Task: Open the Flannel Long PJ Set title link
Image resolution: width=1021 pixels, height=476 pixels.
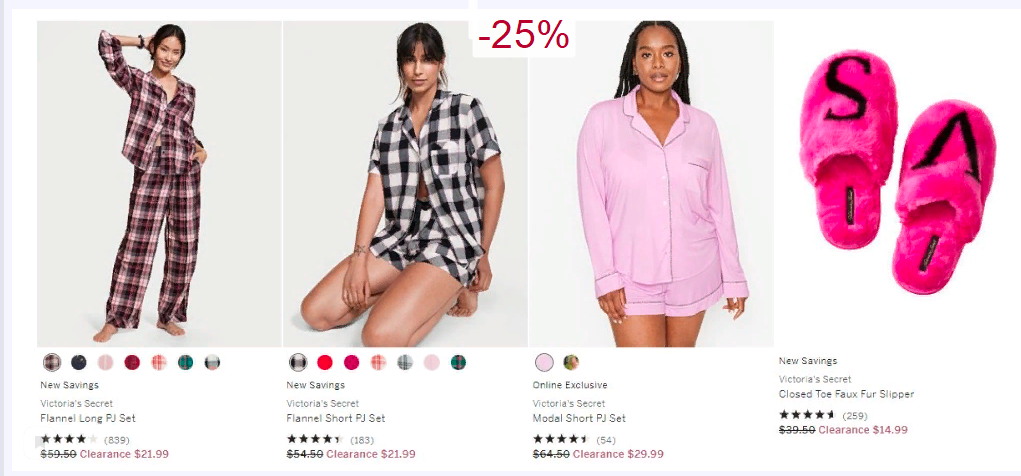Action: click(88, 418)
